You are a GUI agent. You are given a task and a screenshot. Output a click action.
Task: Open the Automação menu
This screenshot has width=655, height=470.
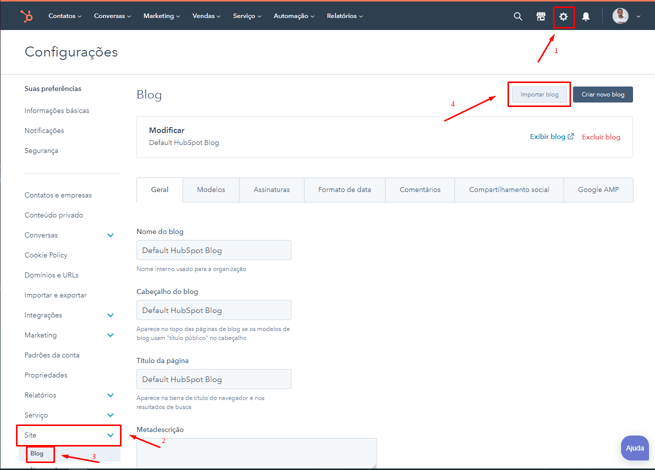[294, 16]
